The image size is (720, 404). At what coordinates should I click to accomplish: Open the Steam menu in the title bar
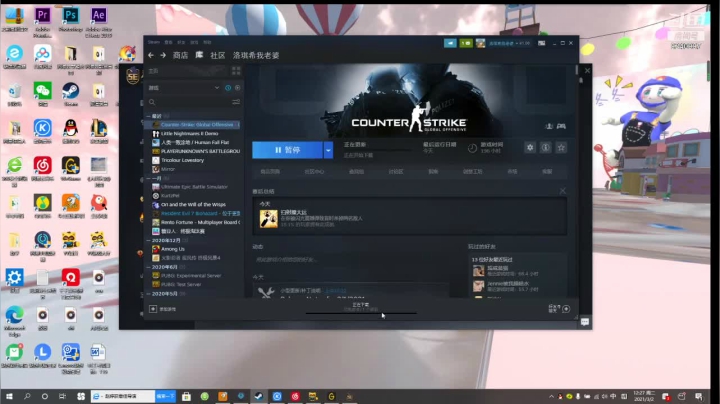[x=154, y=42]
